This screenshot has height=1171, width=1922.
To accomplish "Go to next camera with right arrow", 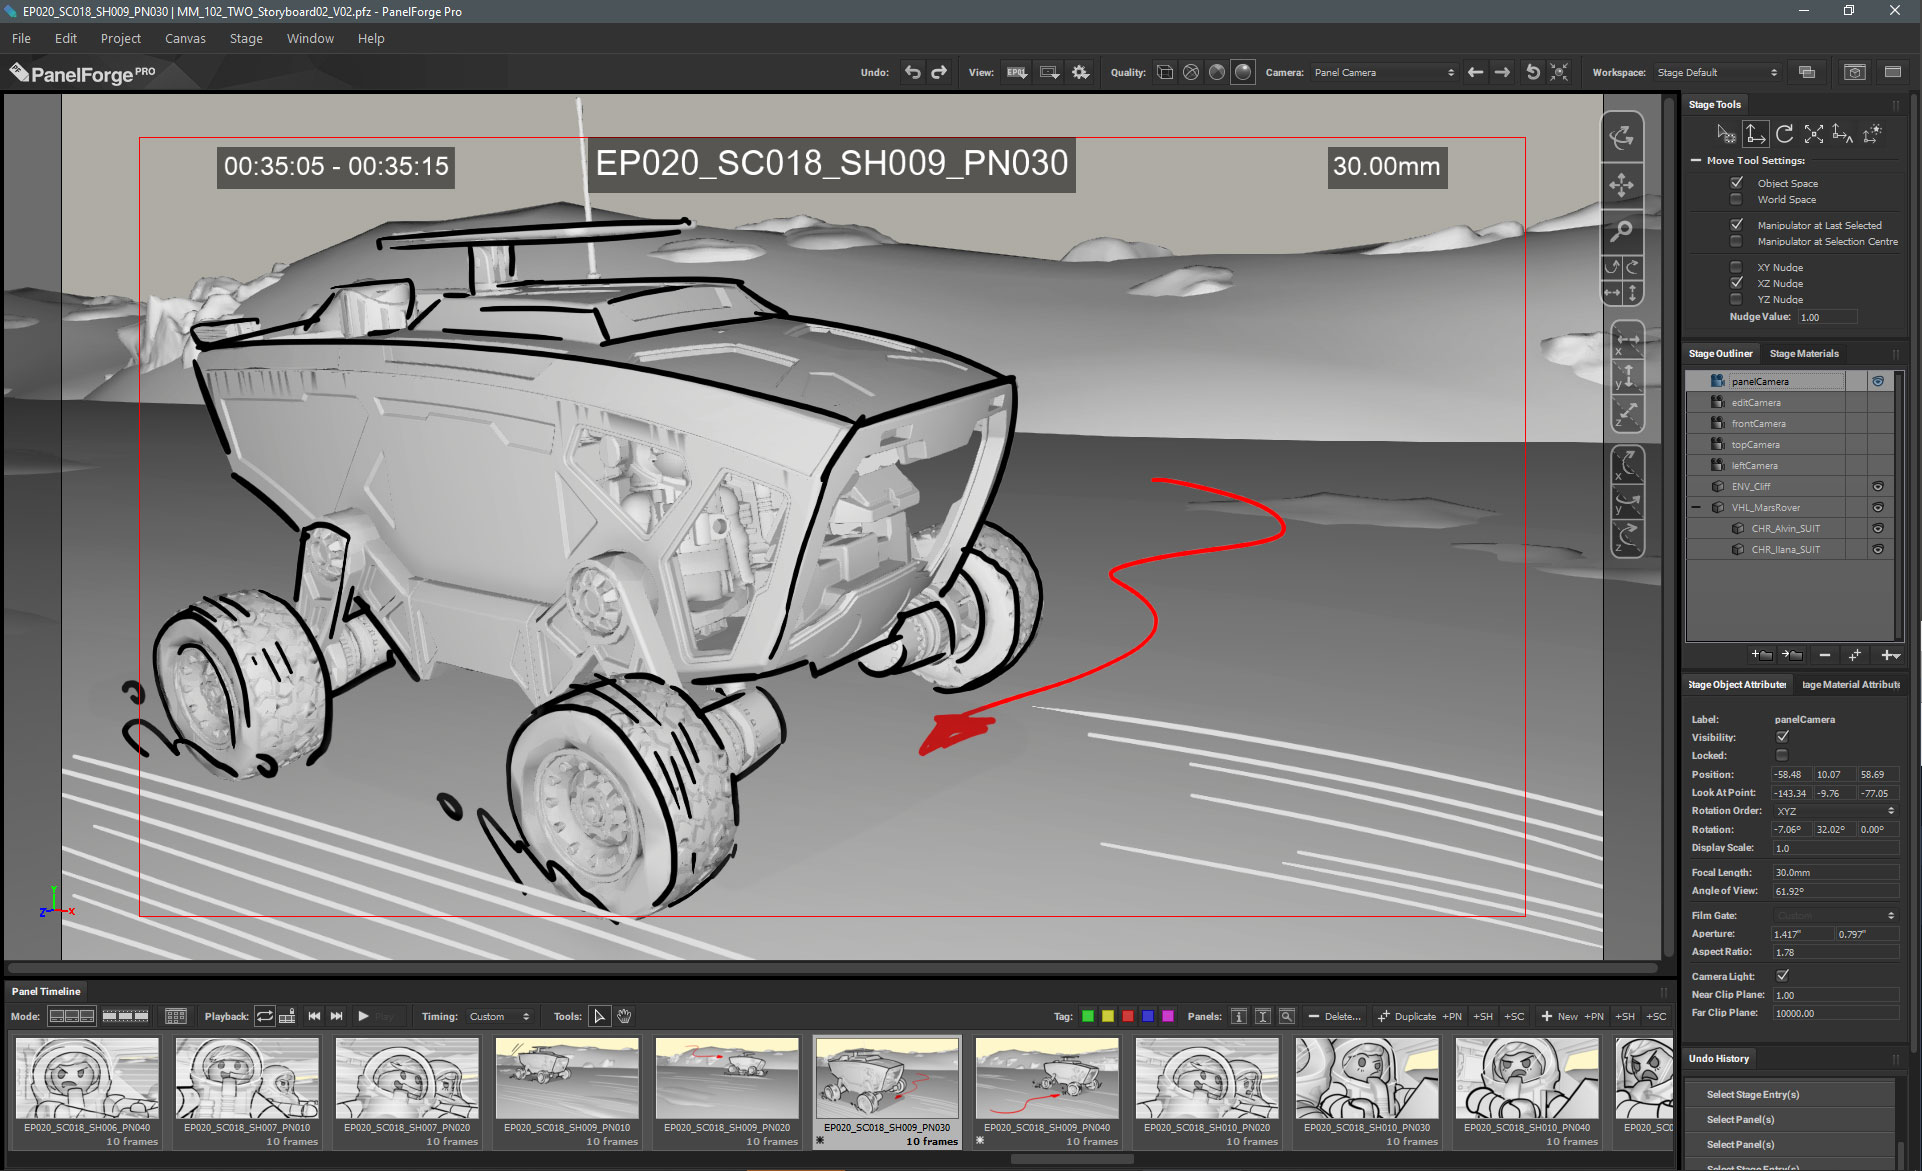I will [1502, 72].
